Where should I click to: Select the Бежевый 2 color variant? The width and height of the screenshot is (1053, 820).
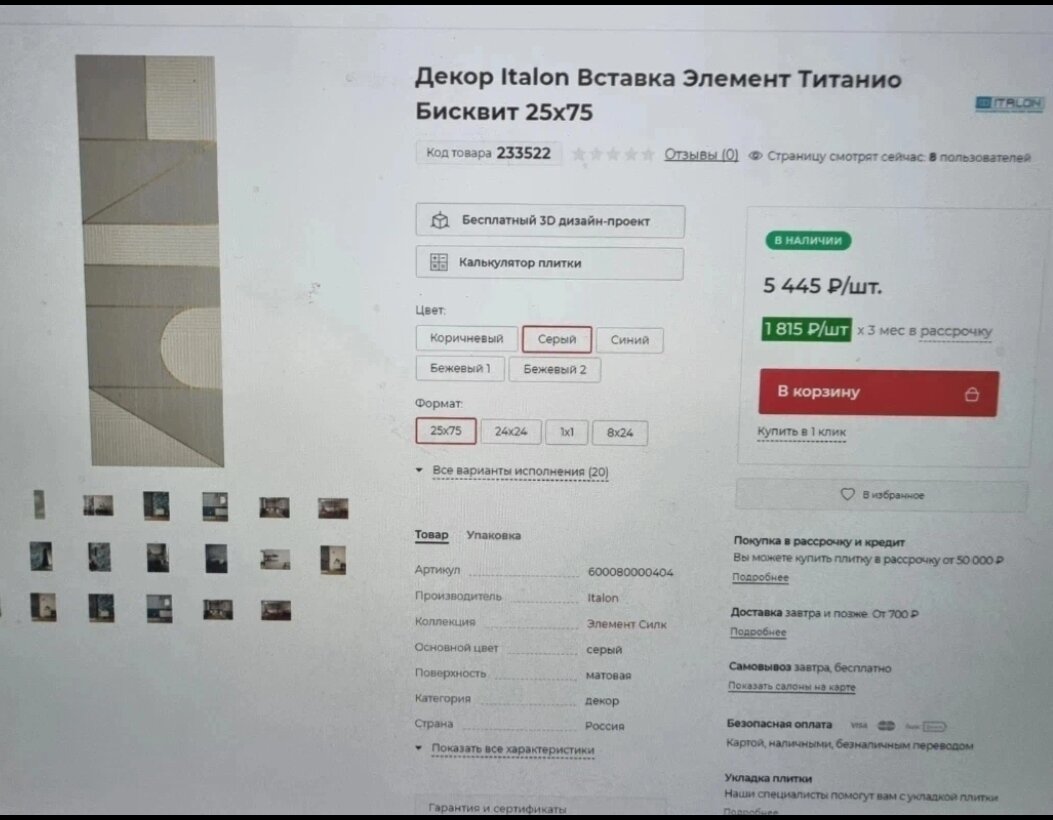pyautogui.click(x=555, y=369)
